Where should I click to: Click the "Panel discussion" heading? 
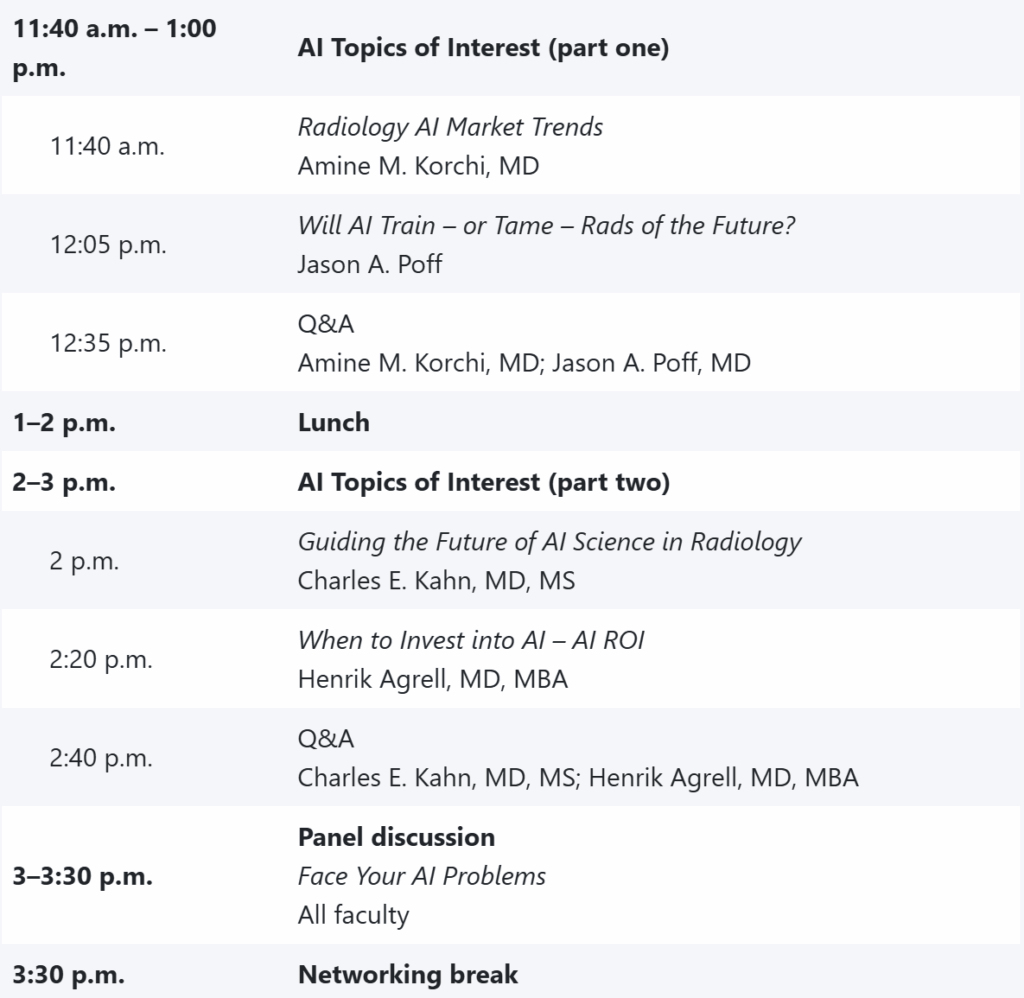(396, 836)
